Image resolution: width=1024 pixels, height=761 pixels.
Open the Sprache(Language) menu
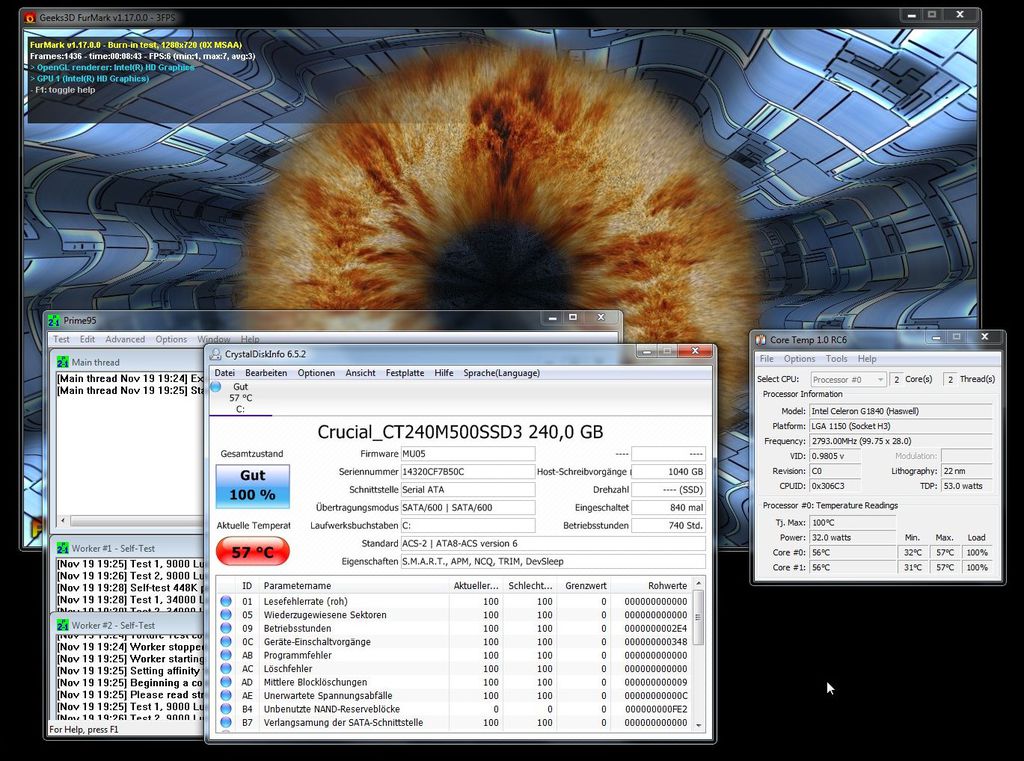coord(502,373)
